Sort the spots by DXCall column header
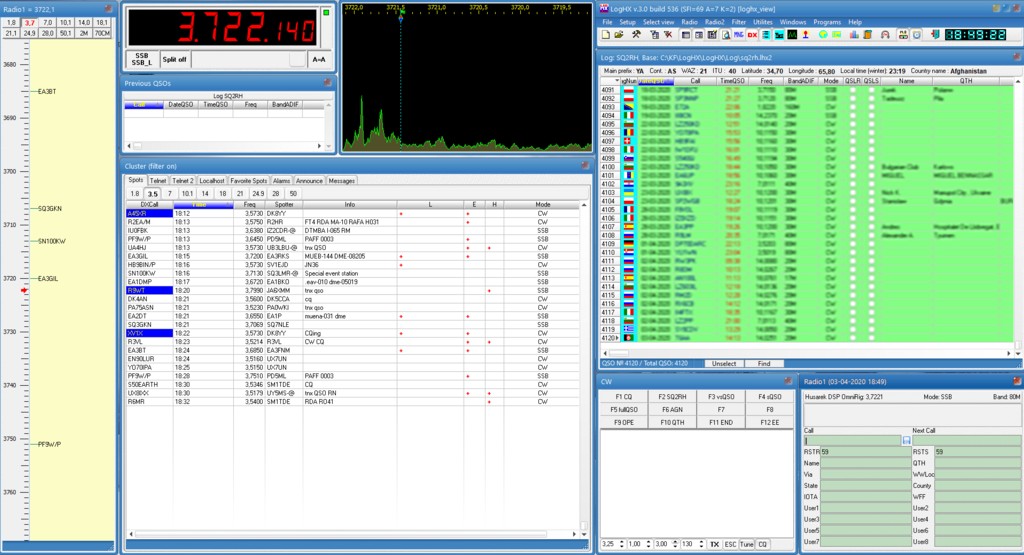Viewport: 1024px width, 555px height. pos(149,204)
